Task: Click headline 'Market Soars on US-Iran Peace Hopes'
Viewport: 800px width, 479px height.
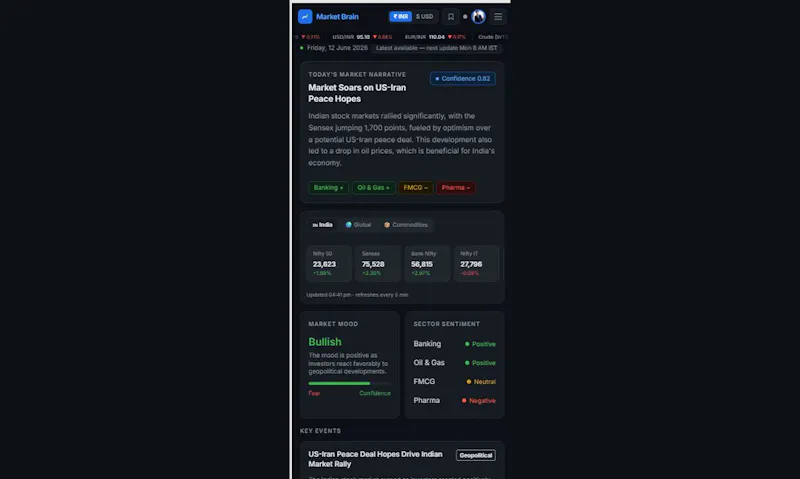Action: coord(357,93)
